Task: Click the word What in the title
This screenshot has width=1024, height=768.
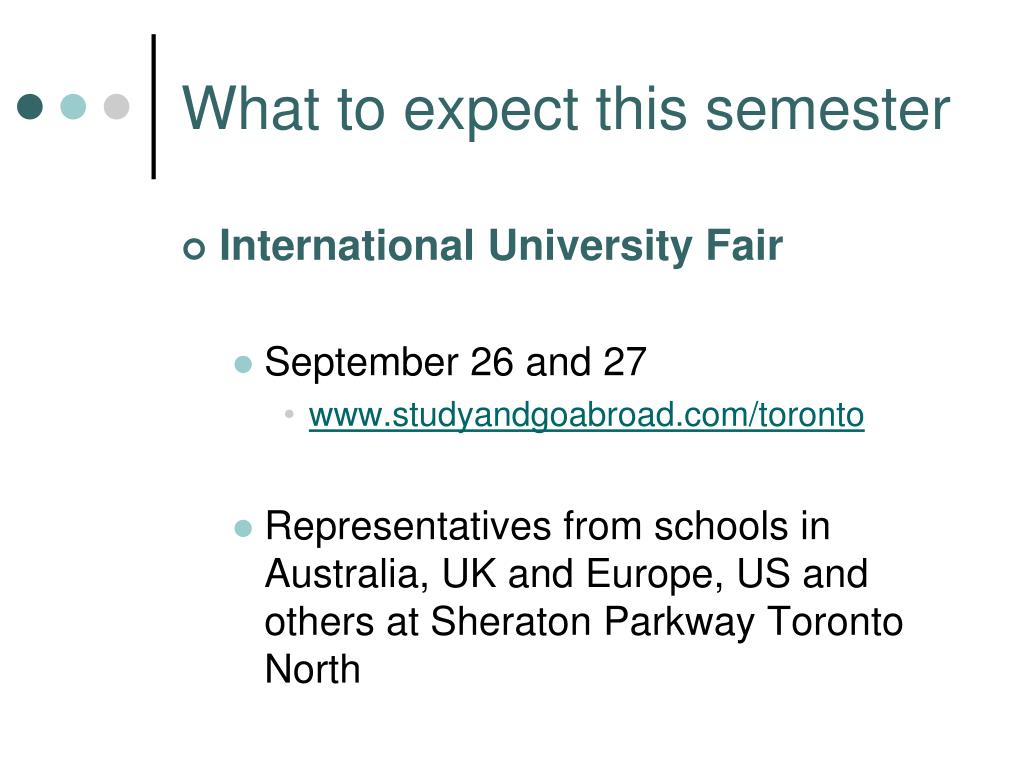Action: tap(251, 109)
